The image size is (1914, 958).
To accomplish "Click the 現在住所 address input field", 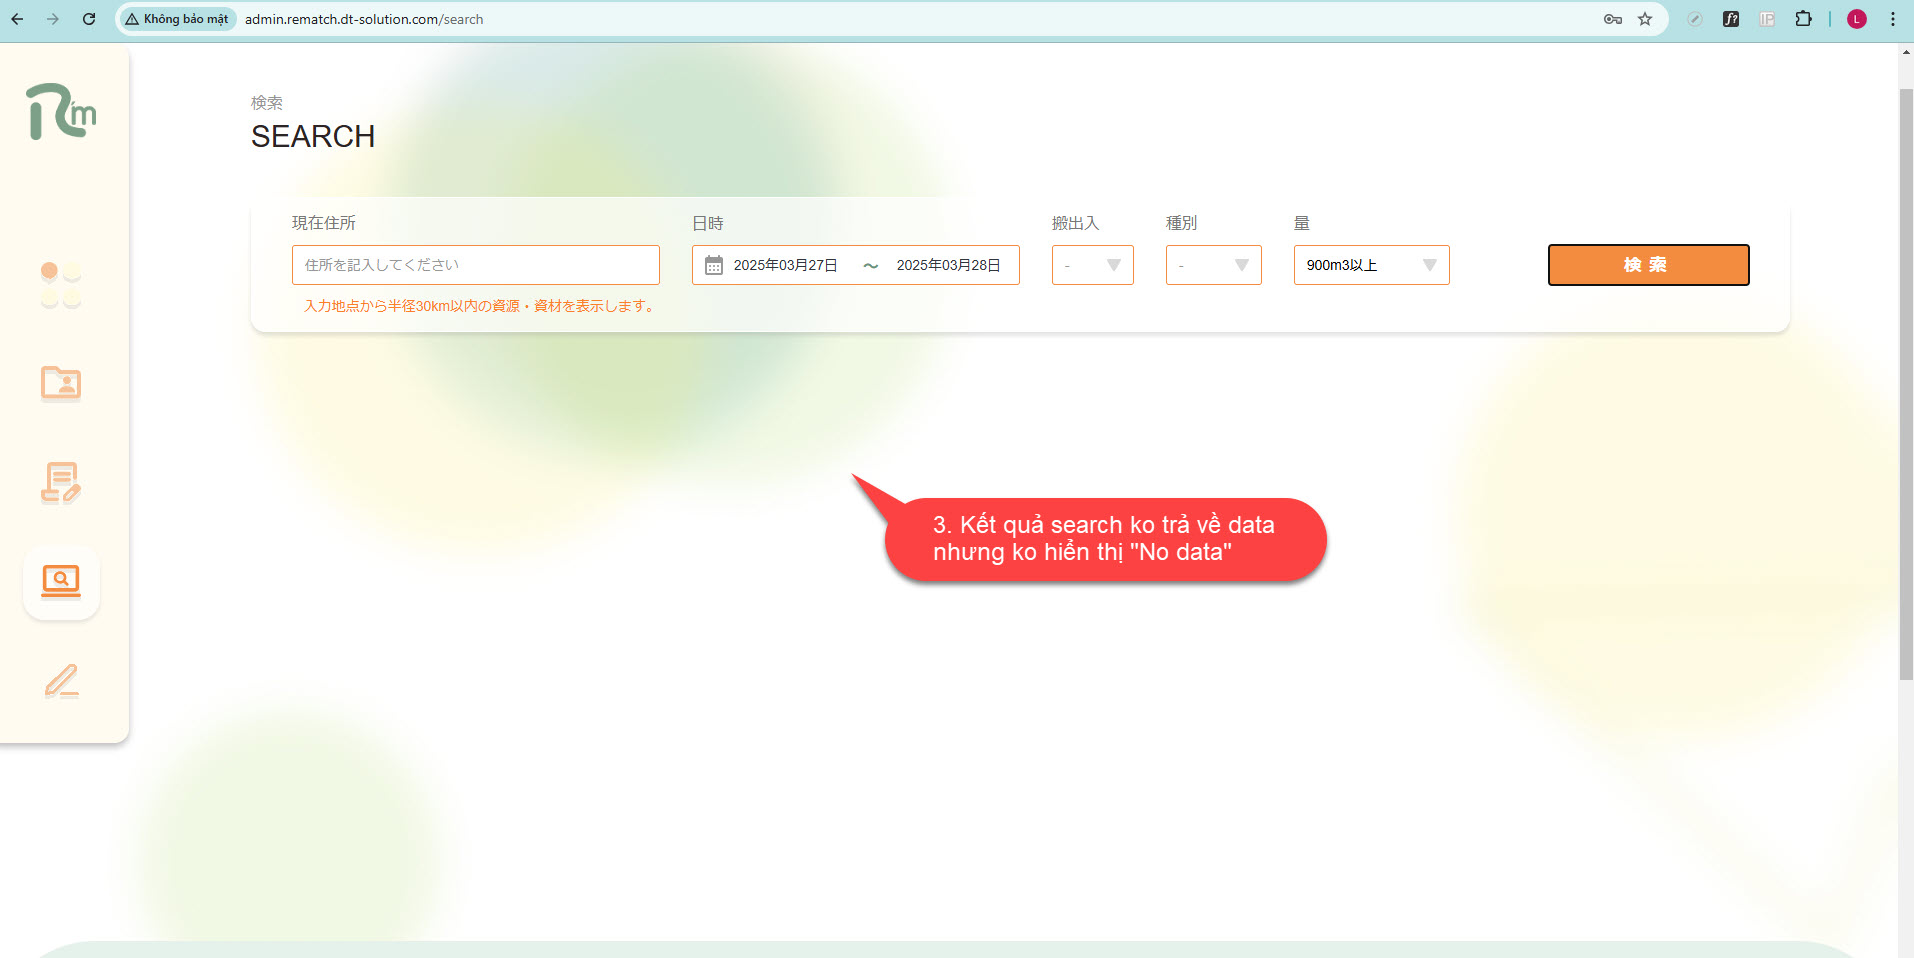I will (475, 265).
